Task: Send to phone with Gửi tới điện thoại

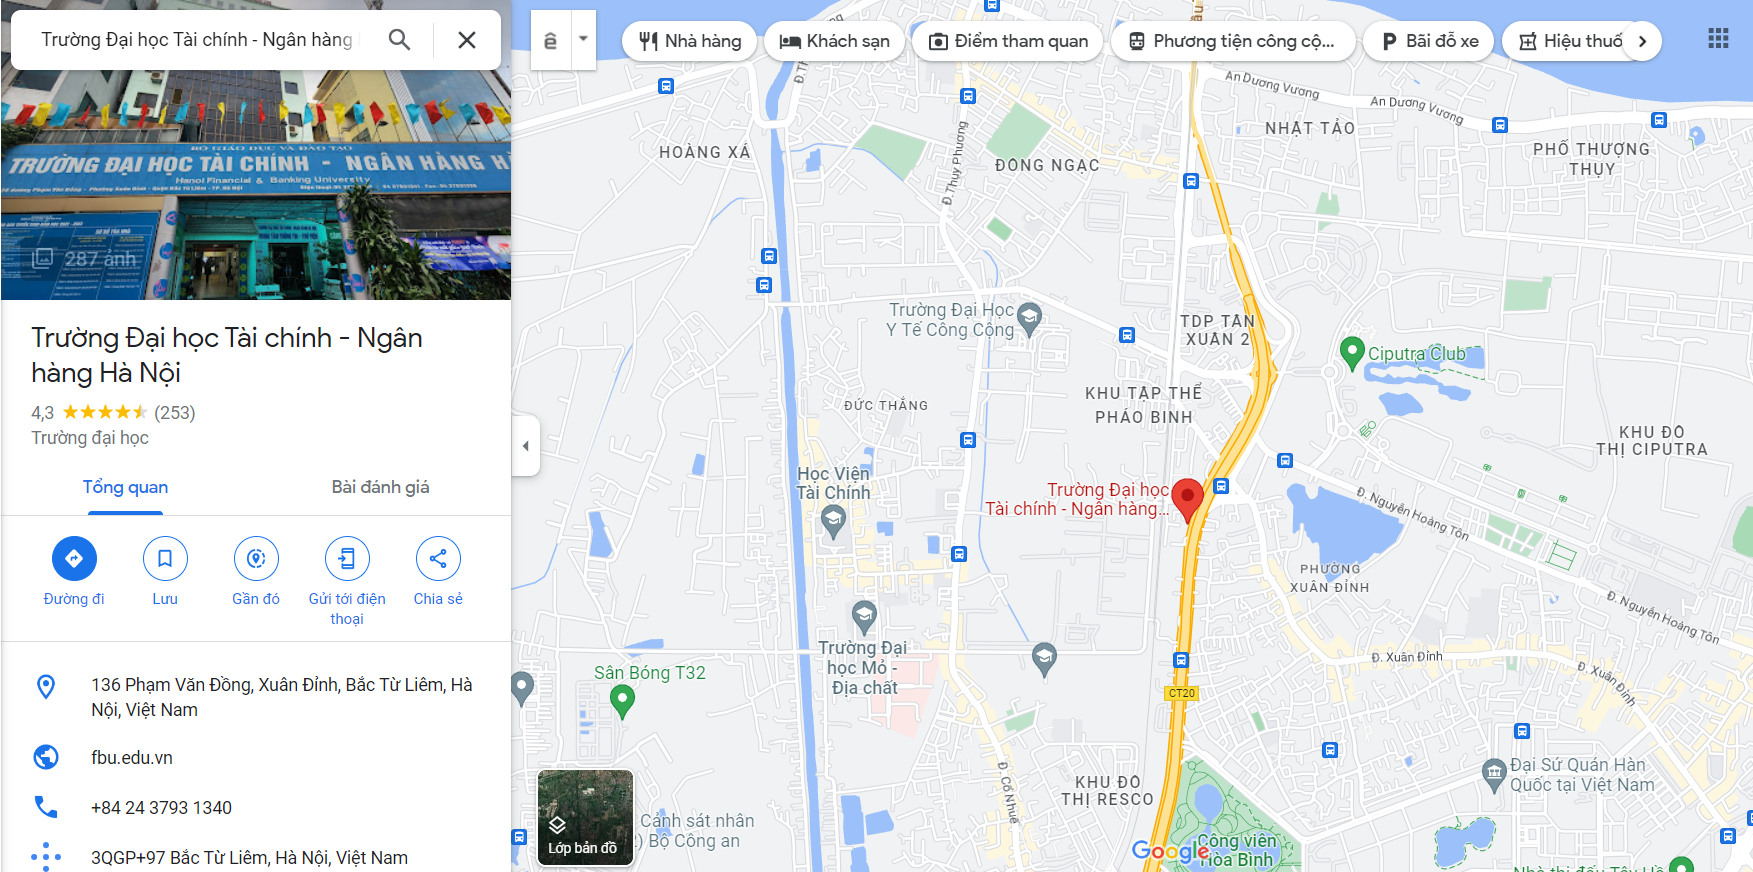Action: 347,558
